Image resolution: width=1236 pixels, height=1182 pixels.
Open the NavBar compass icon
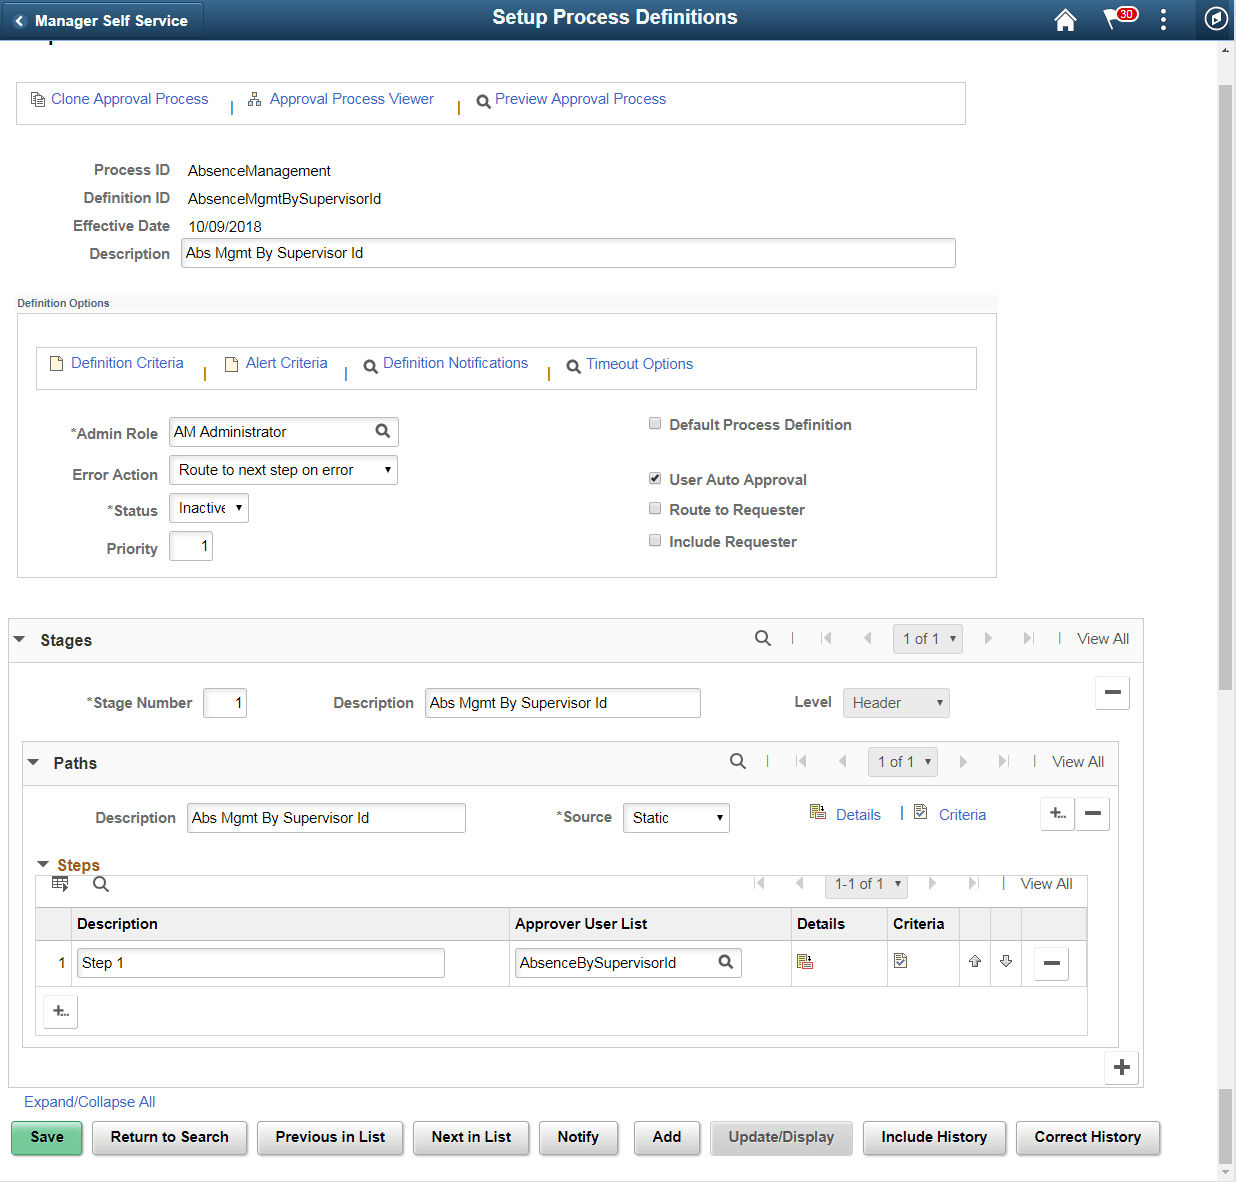(x=1215, y=18)
